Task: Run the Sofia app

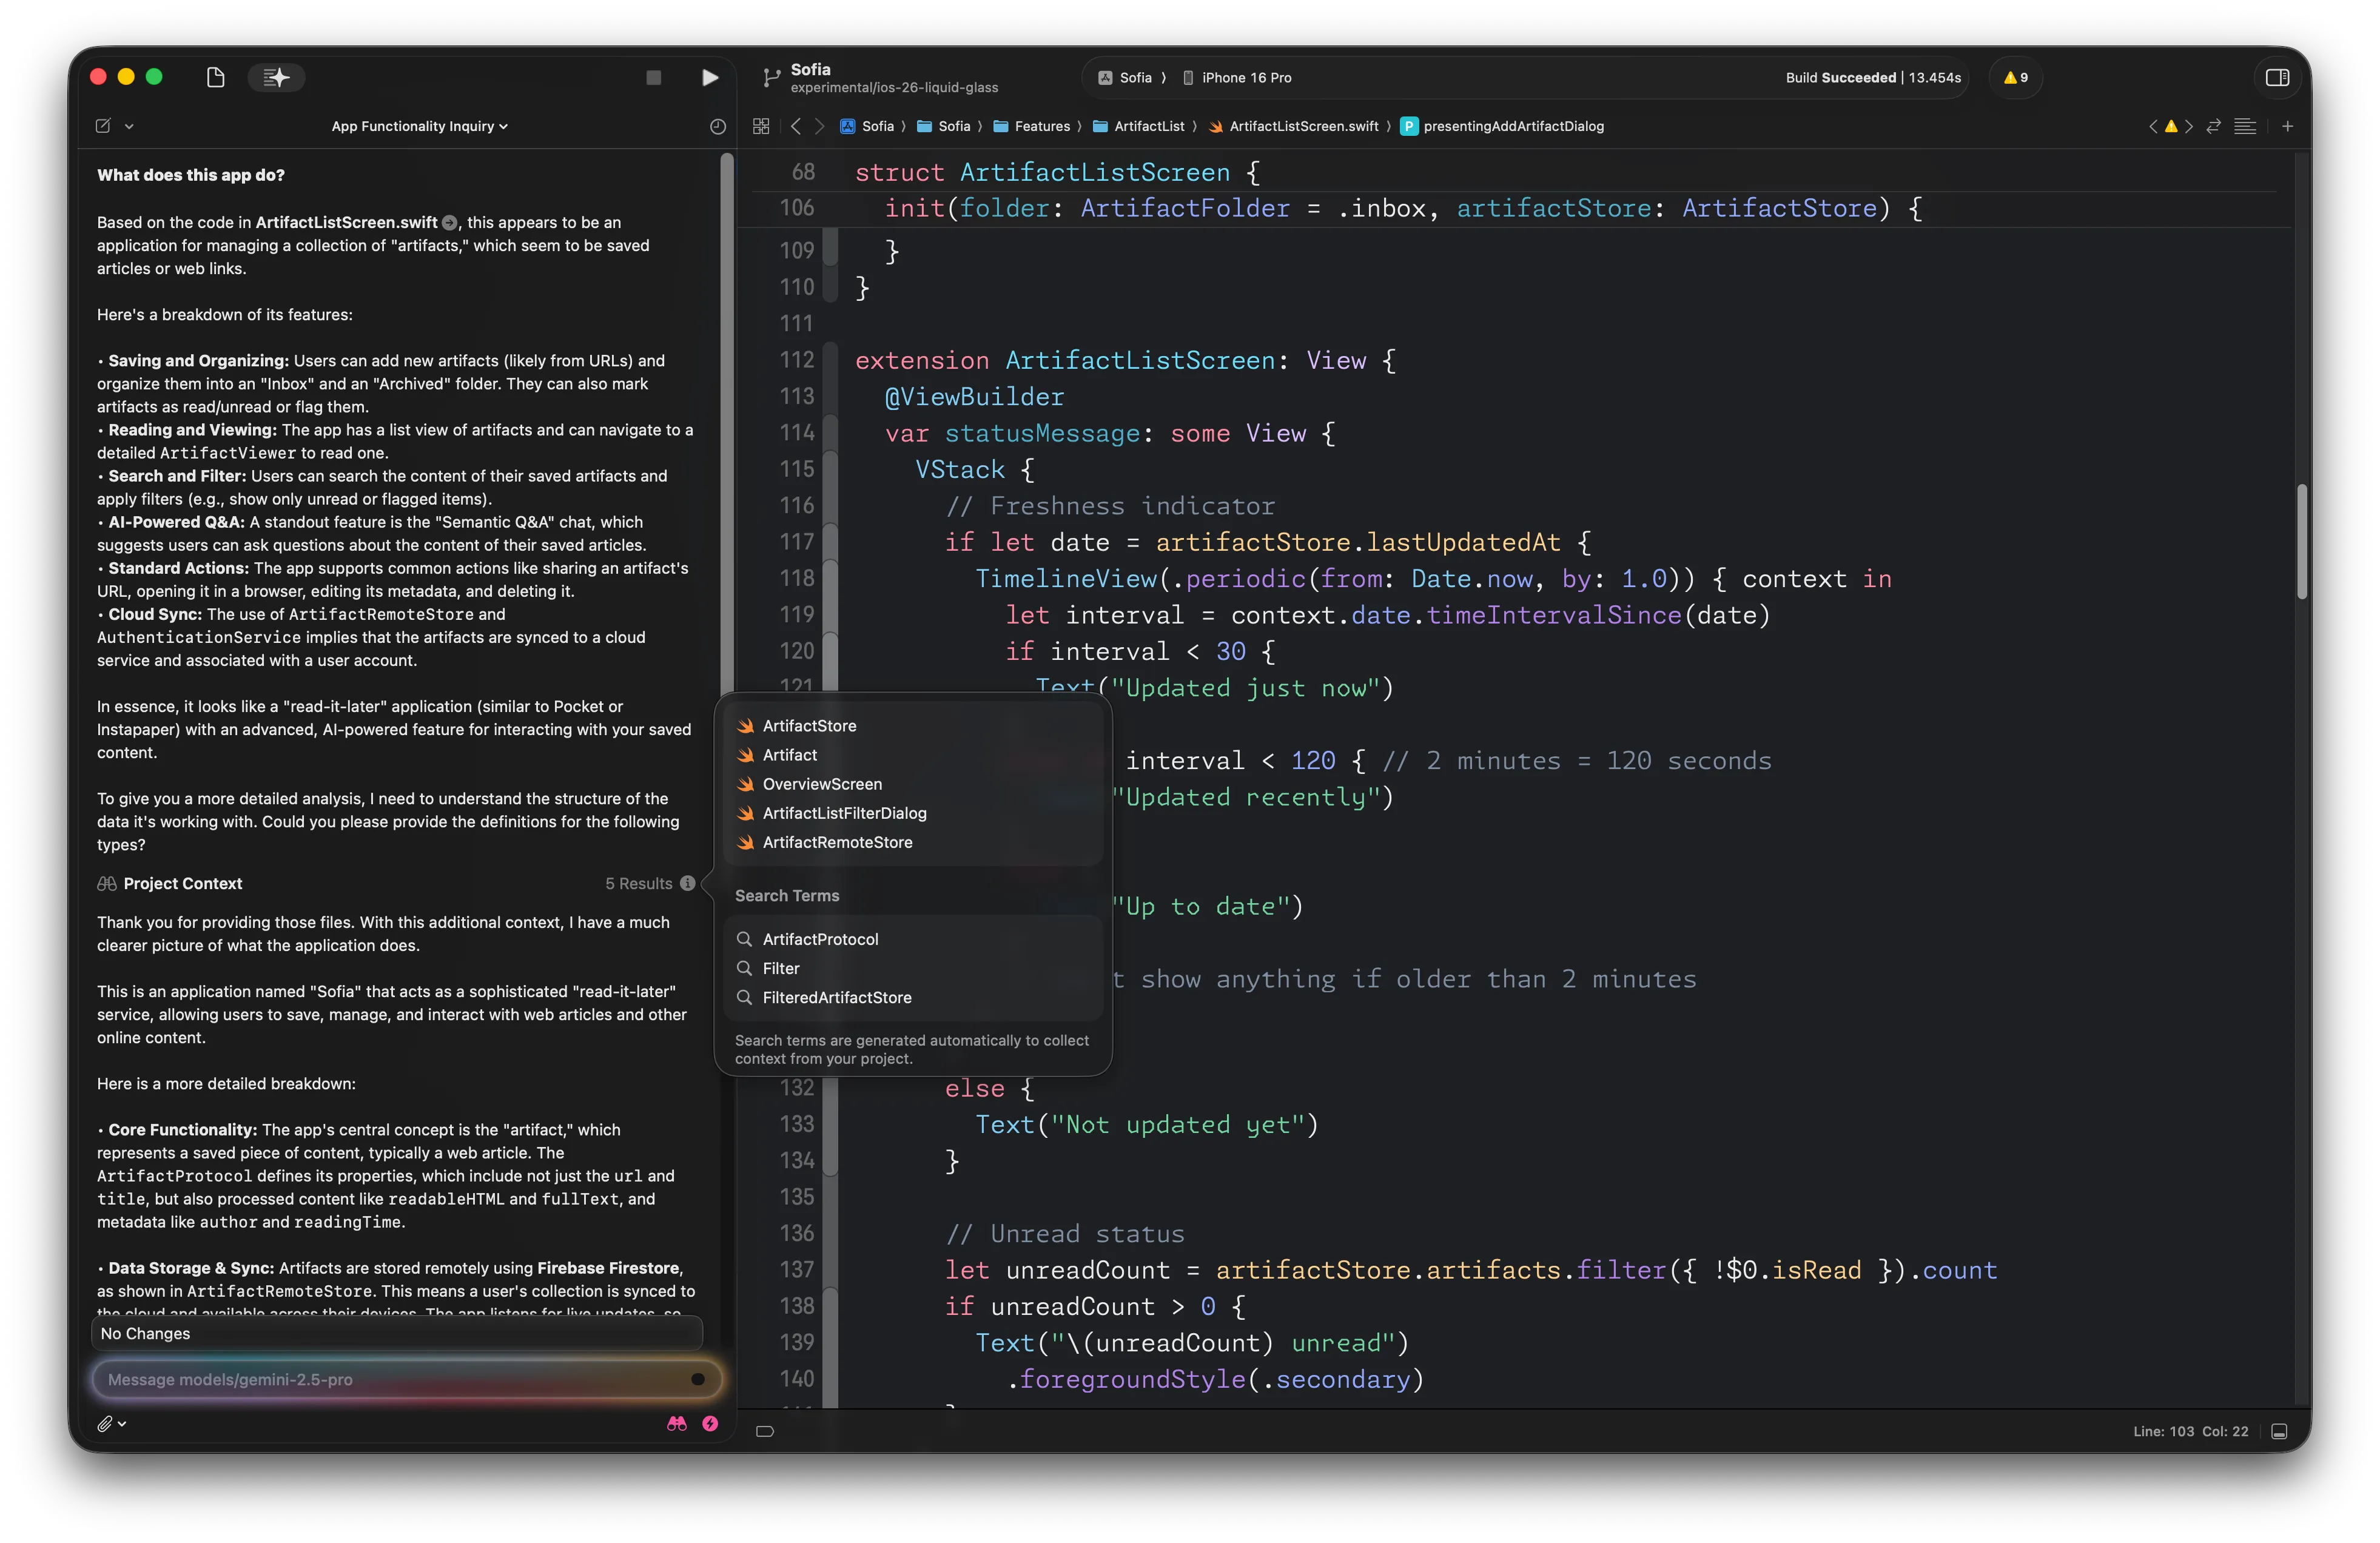Action: pyautogui.click(x=709, y=77)
